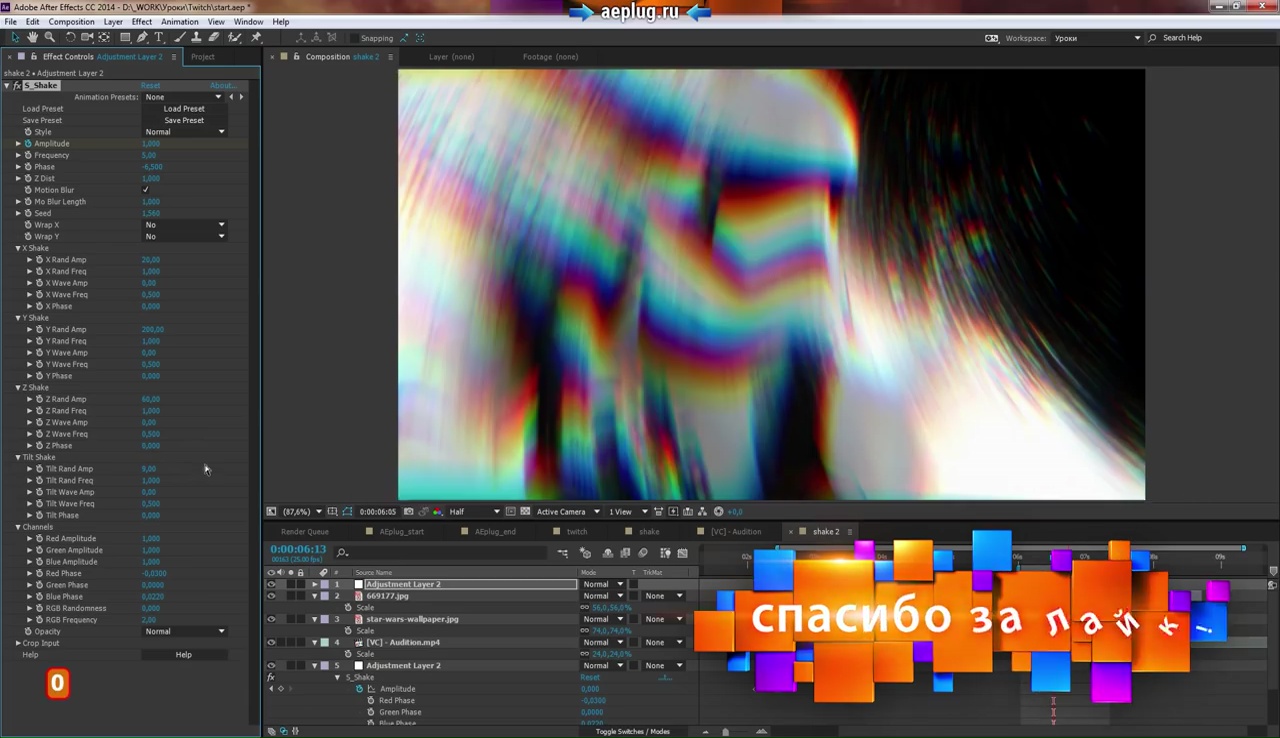Take a snapshot with the camera icon
1280x738 pixels.
tap(408, 512)
